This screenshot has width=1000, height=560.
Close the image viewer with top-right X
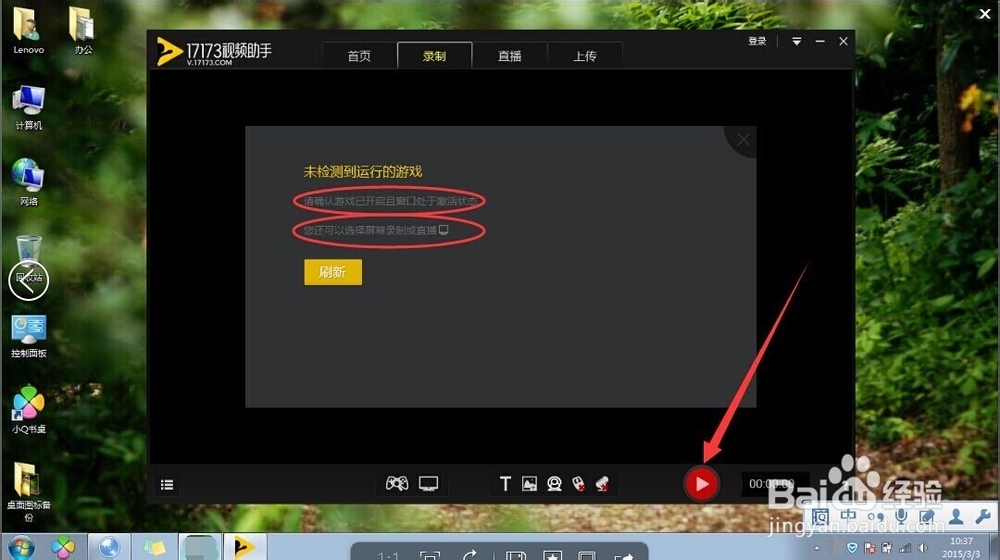[x=985, y=13]
